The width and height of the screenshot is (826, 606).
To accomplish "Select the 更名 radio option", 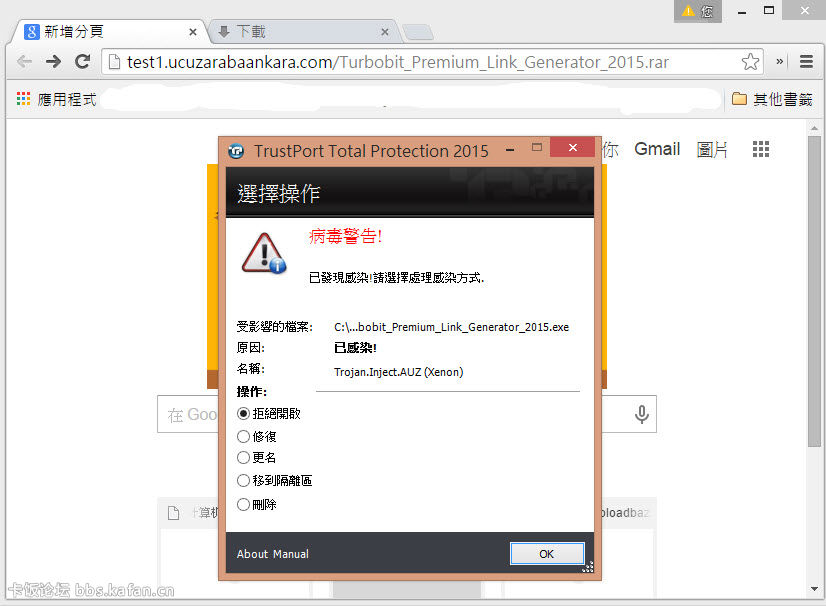I will coord(257,457).
